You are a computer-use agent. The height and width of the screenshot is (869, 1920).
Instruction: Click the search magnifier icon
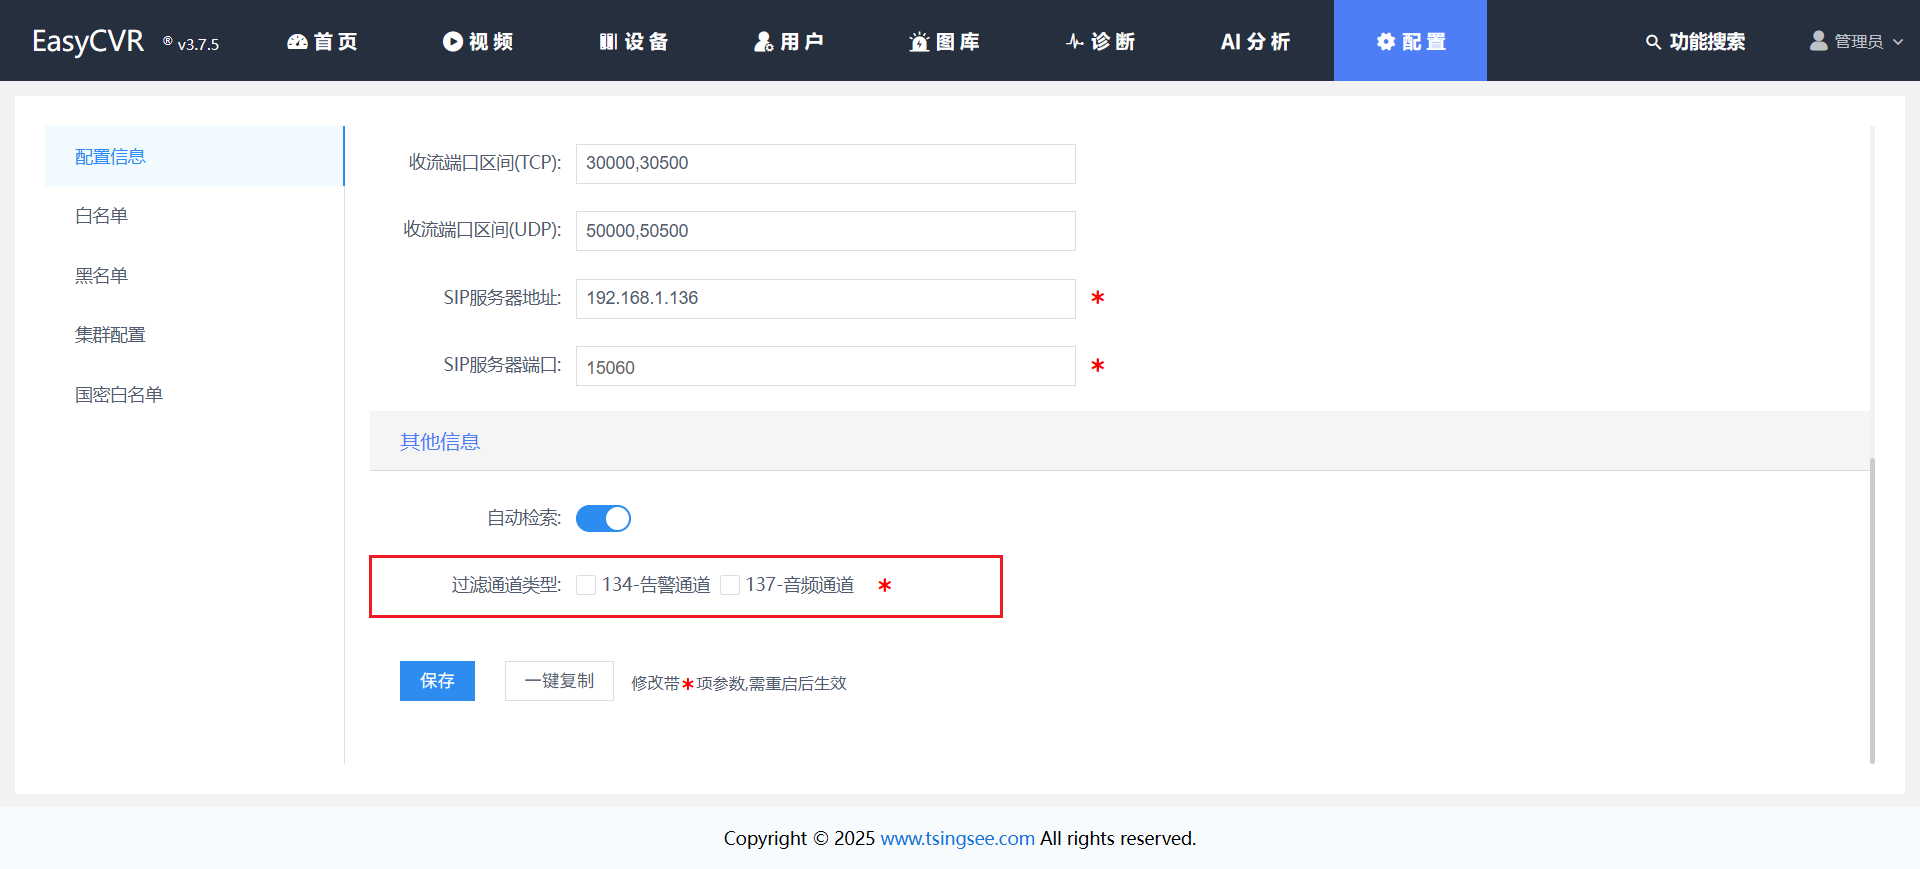tap(1653, 42)
